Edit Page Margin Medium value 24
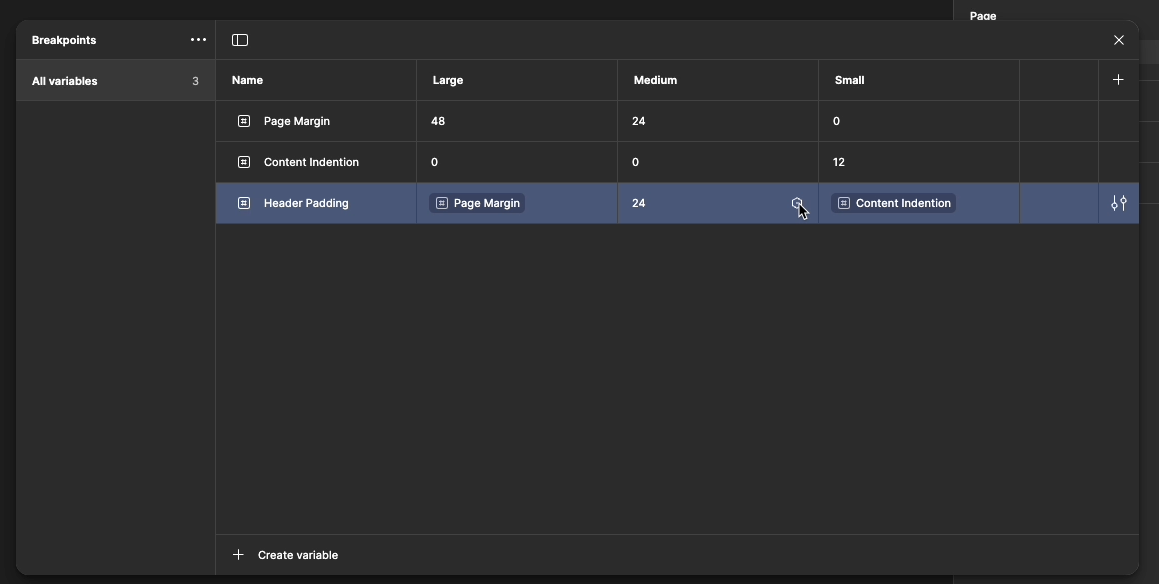The image size is (1159, 584). pyautogui.click(x=718, y=121)
